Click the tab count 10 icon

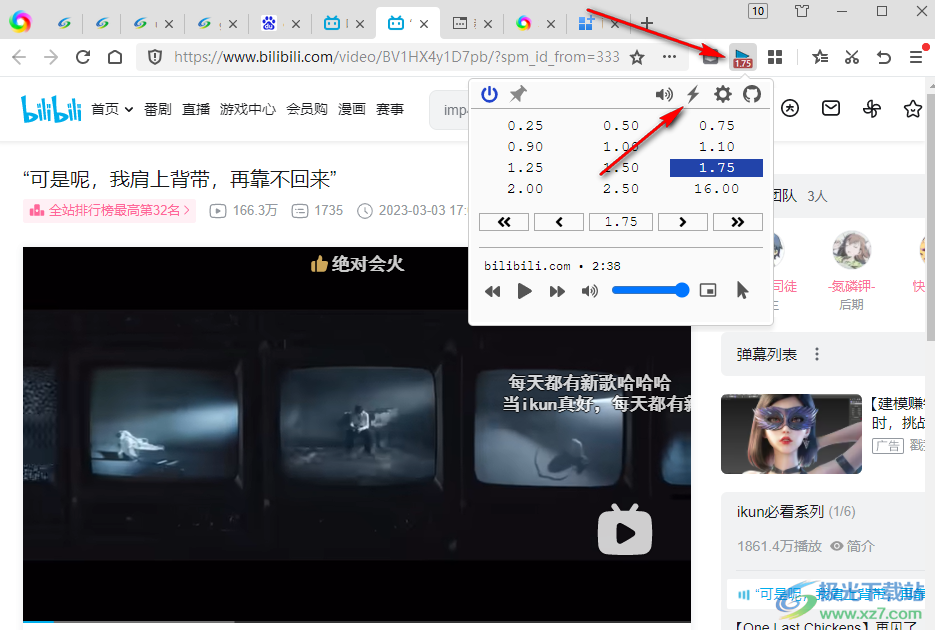(758, 11)
